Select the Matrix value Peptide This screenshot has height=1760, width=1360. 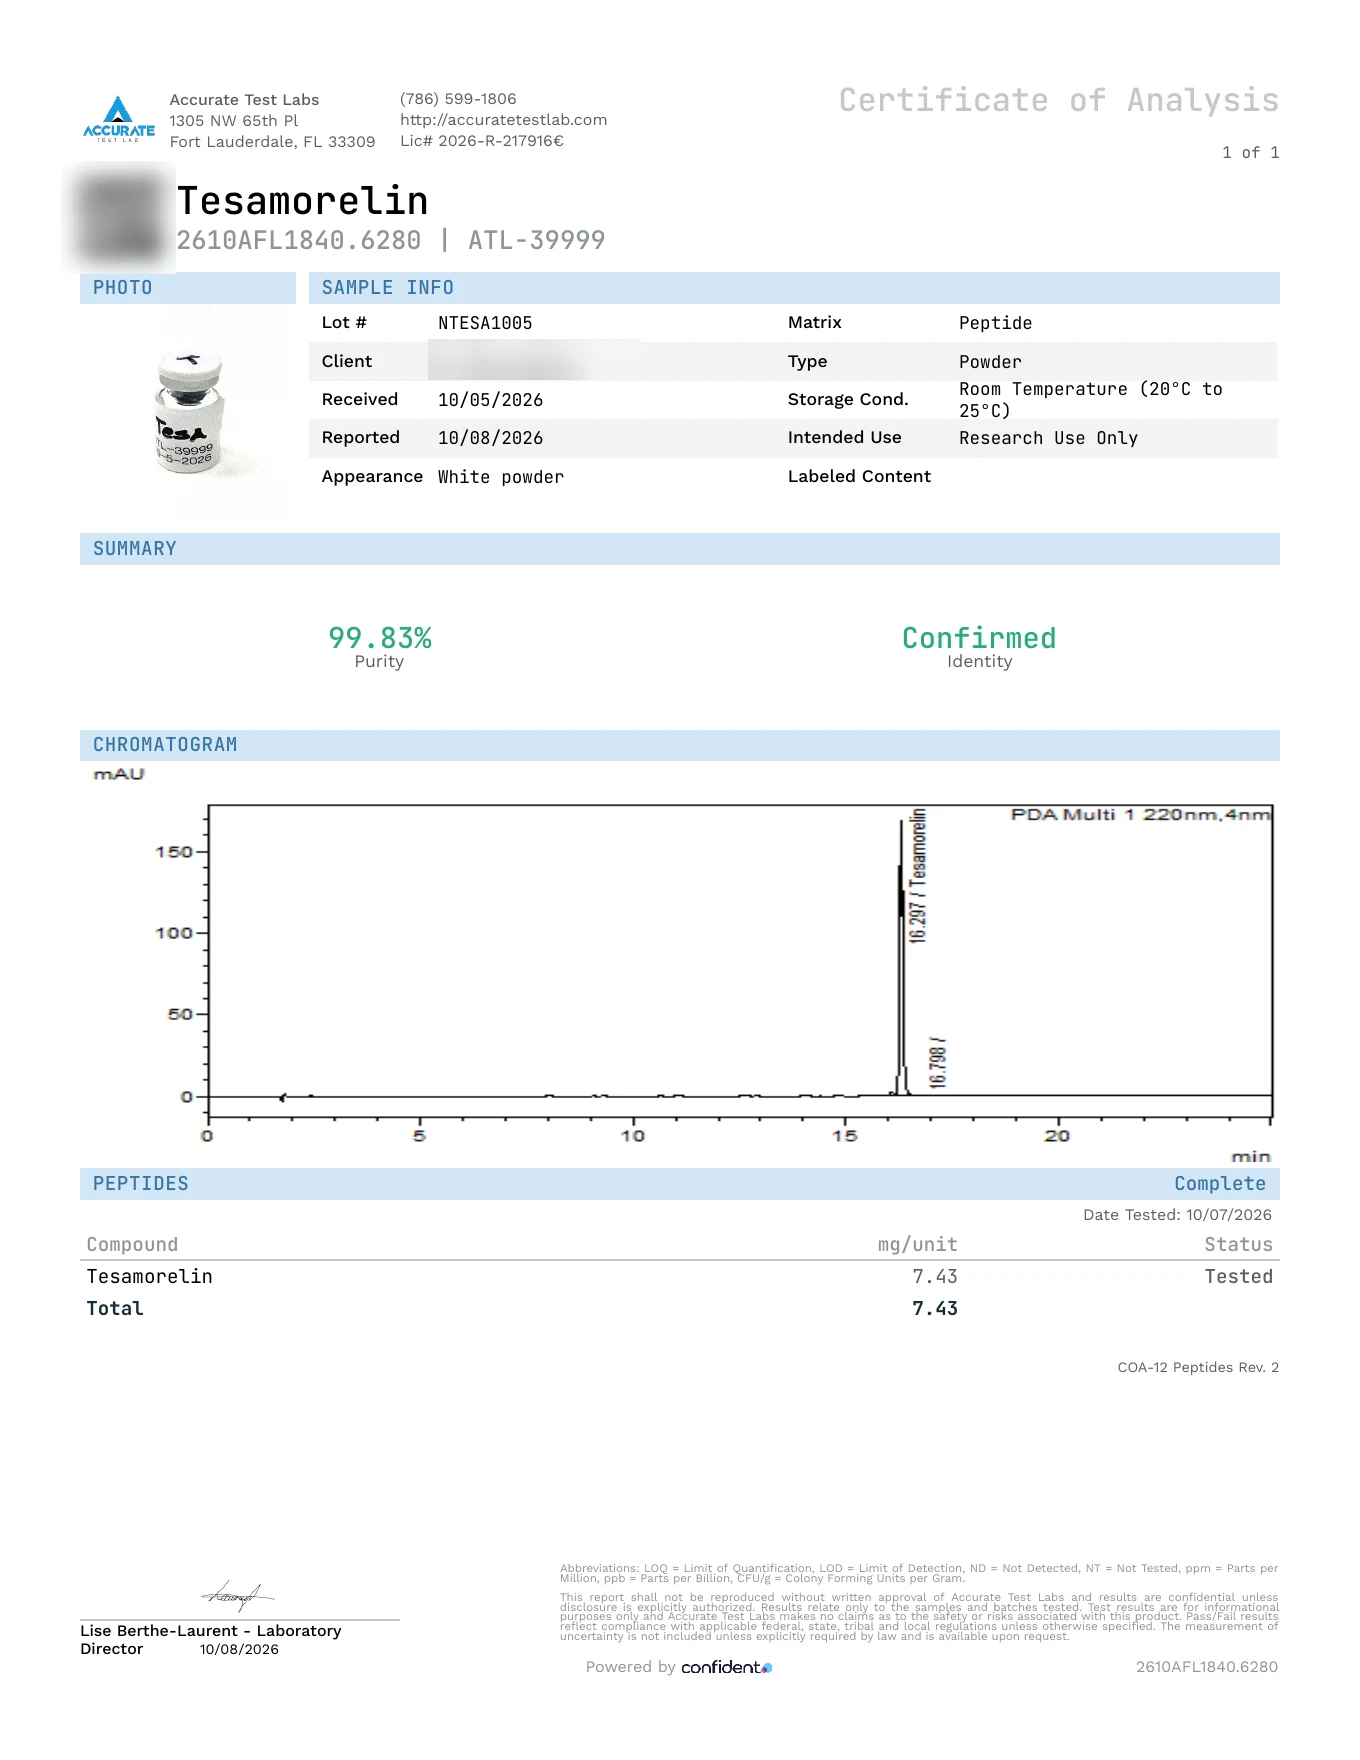point(995,323)
